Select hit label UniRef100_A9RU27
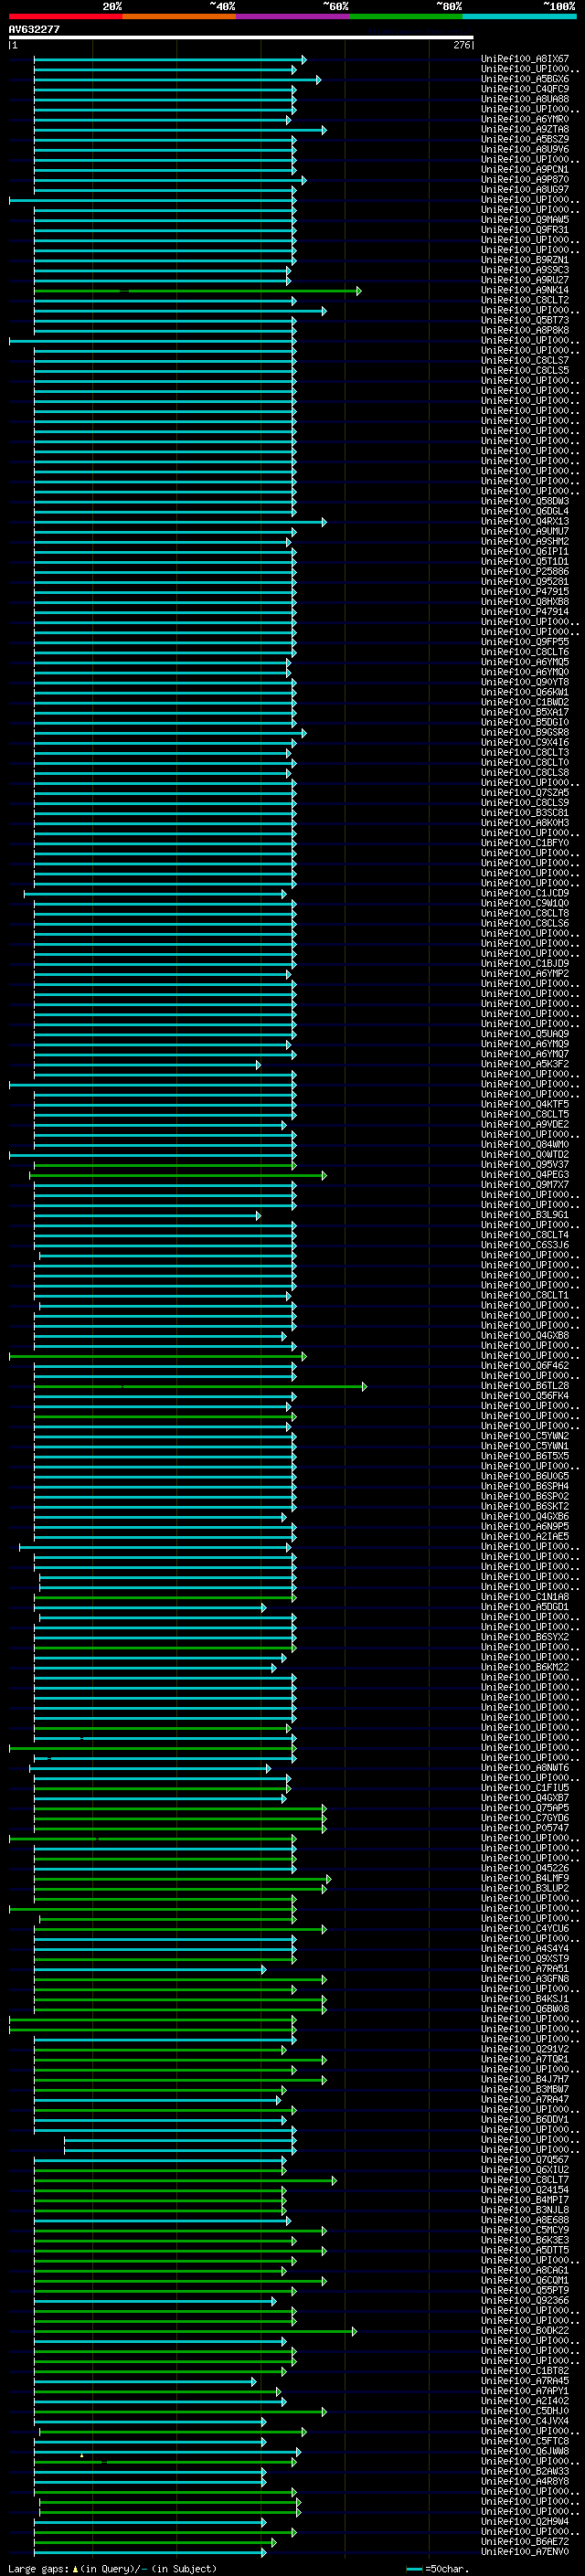This screenshot has height=2576, width=585. point(525,280)
